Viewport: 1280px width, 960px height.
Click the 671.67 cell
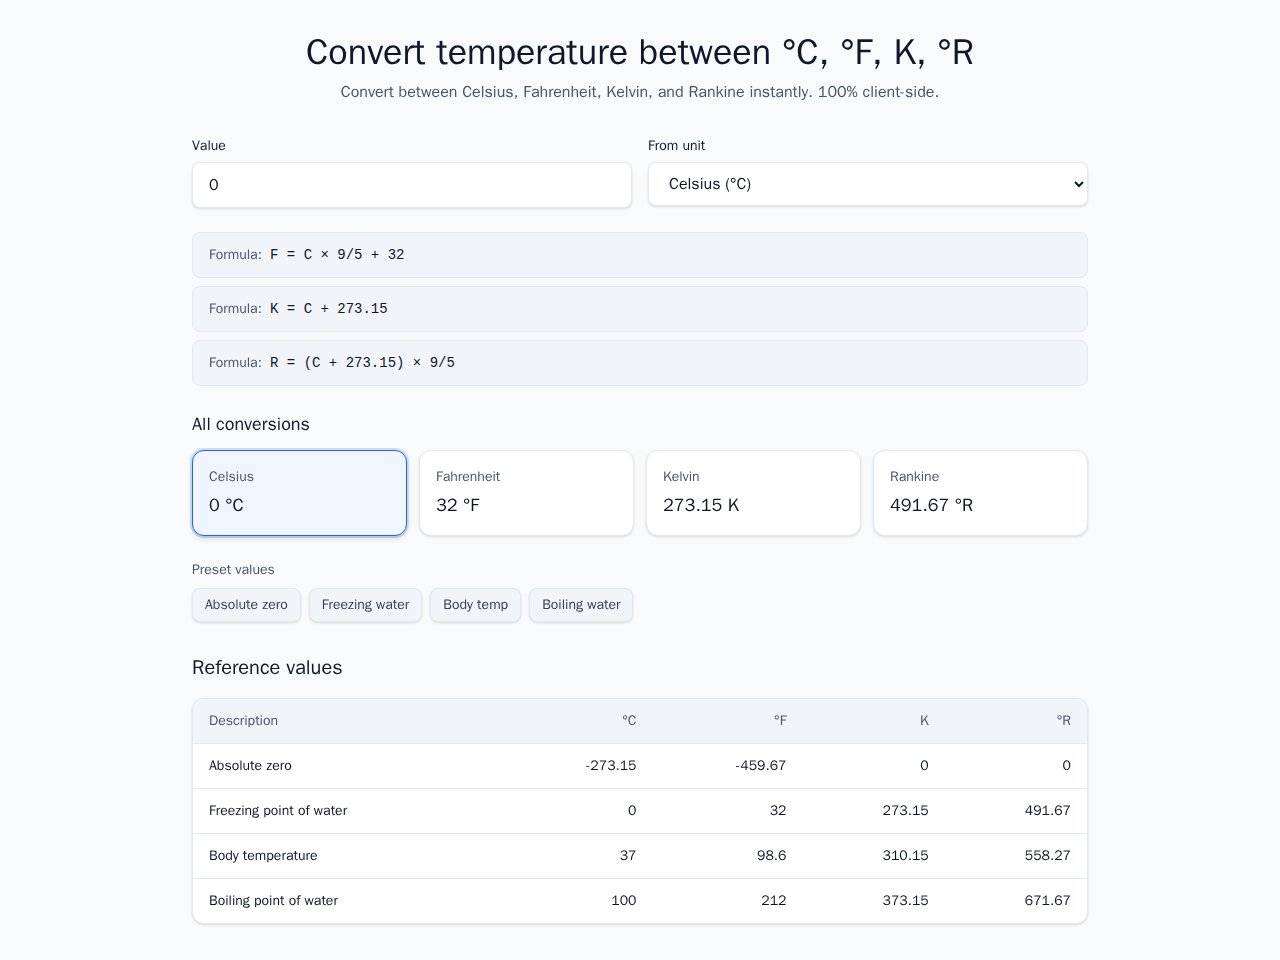pos(1047,901)
